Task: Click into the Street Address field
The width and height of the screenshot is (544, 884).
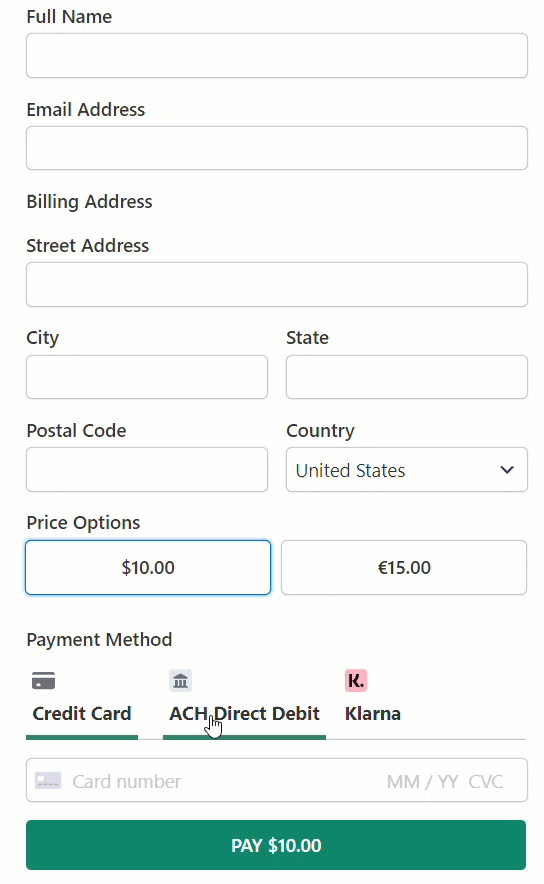Action: (x=277, y=284)
